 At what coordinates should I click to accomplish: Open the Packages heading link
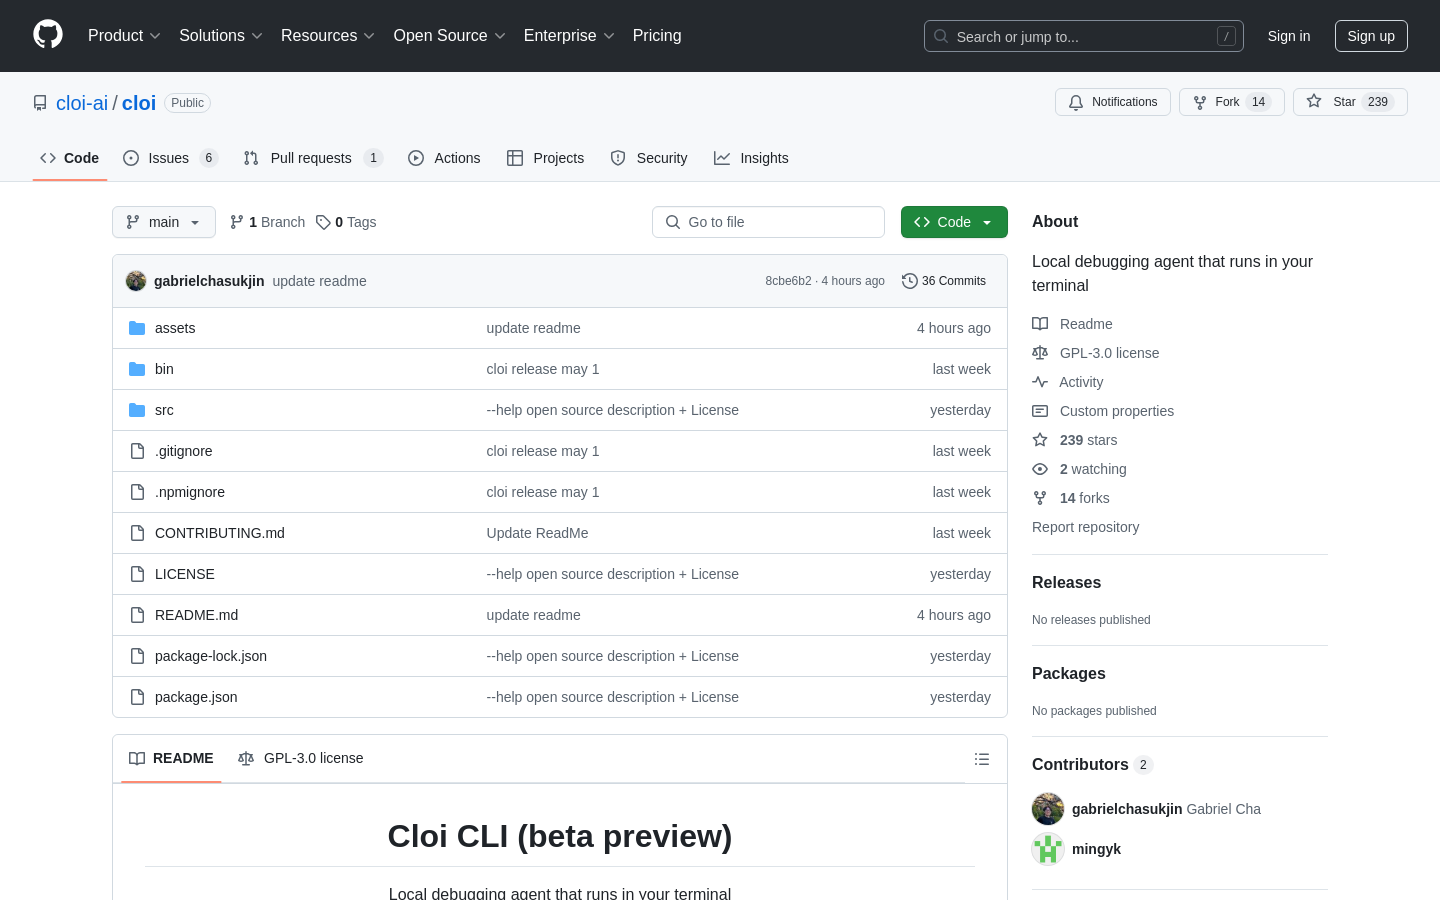pos(1069,674)
